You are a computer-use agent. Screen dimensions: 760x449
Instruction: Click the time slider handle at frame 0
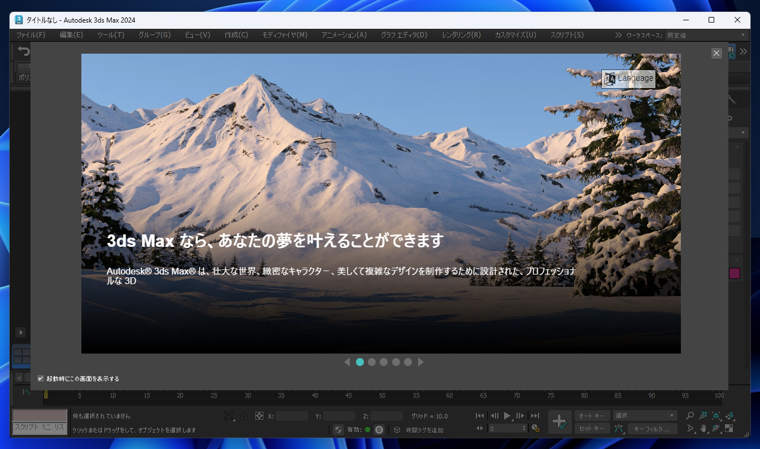click(x=46, y=395)
